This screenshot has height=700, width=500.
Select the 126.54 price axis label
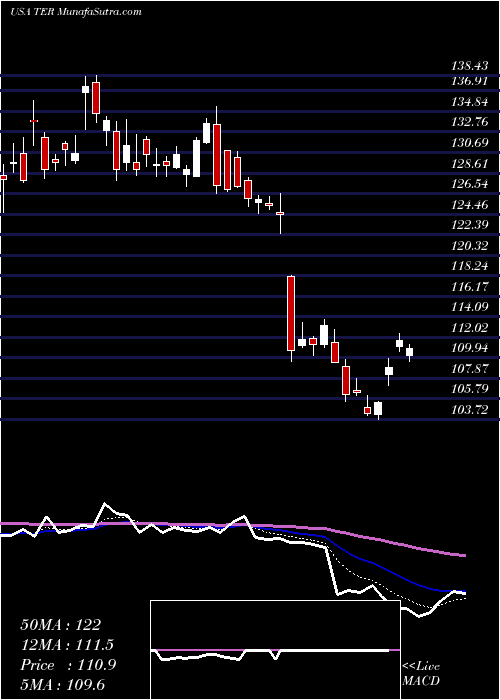(470, 184)
